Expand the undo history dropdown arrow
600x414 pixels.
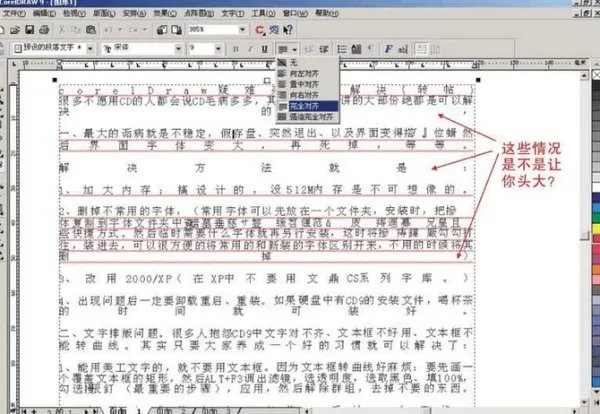coord(120,30)
